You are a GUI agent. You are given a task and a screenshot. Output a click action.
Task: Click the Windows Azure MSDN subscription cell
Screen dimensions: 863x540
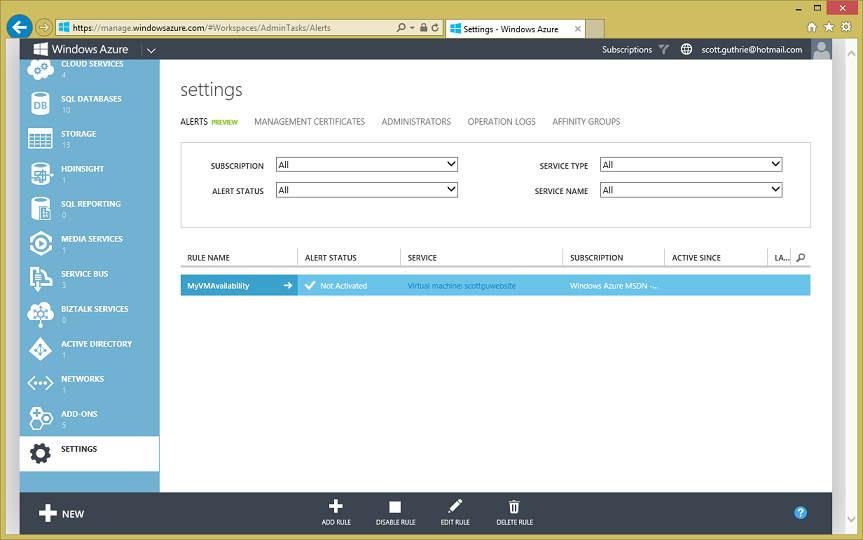614,286
